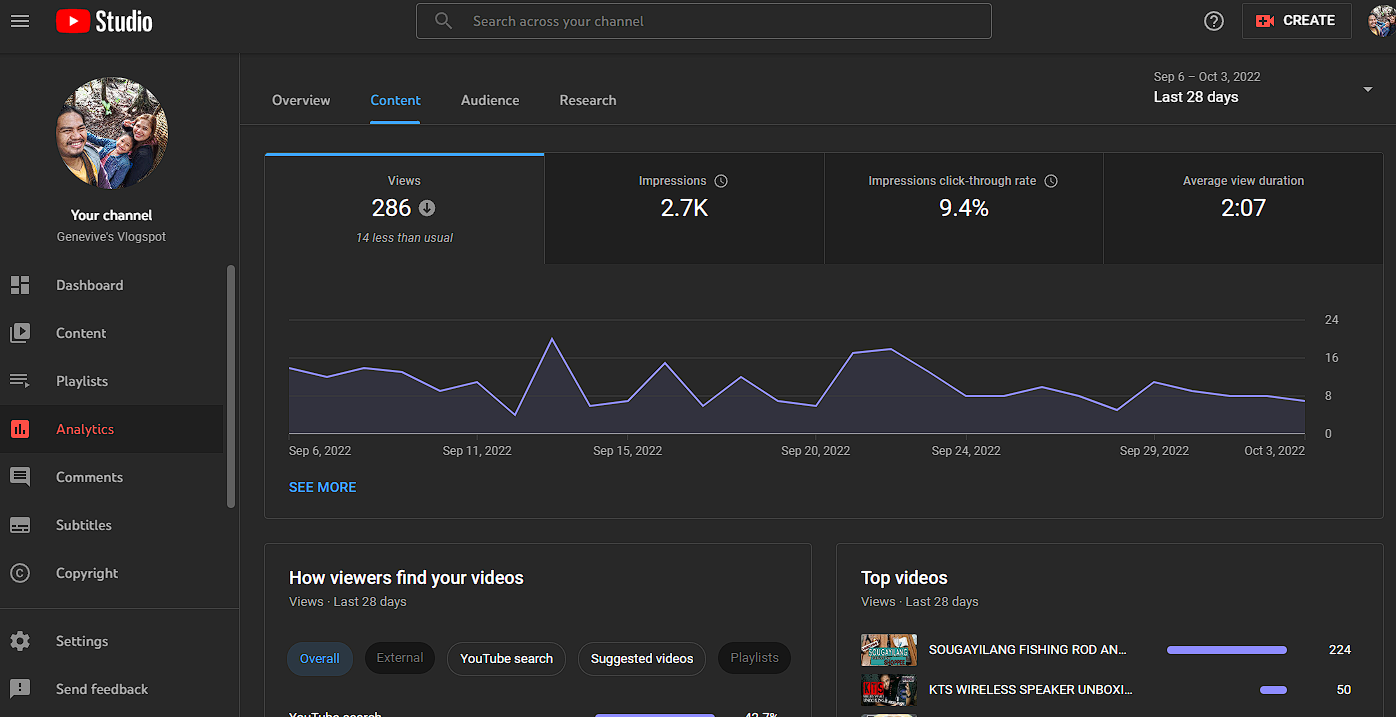
Task: Click the Genevive's Vlogspot channel name
Action: [112, 237]
